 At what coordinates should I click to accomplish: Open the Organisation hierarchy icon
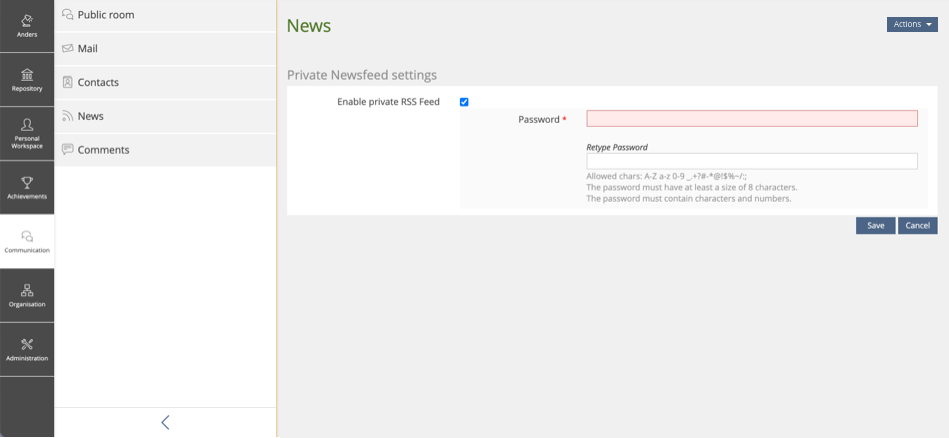click(x=27, y=290)
